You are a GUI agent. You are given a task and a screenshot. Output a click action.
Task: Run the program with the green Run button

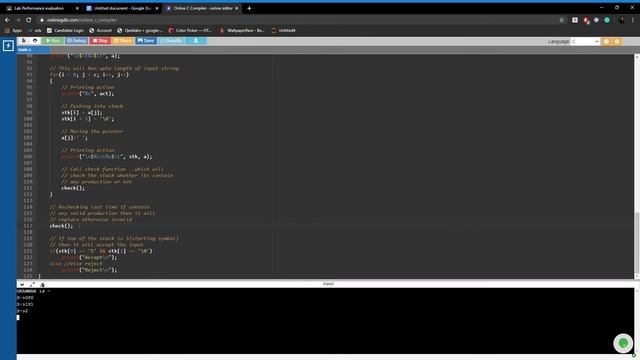(x=53, y=41)
